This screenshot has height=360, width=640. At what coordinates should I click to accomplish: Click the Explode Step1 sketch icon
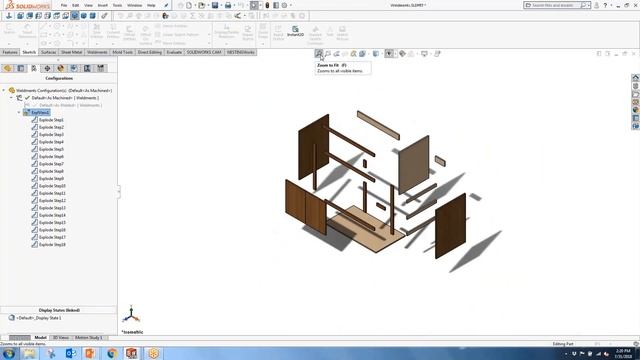pos(35,120)
